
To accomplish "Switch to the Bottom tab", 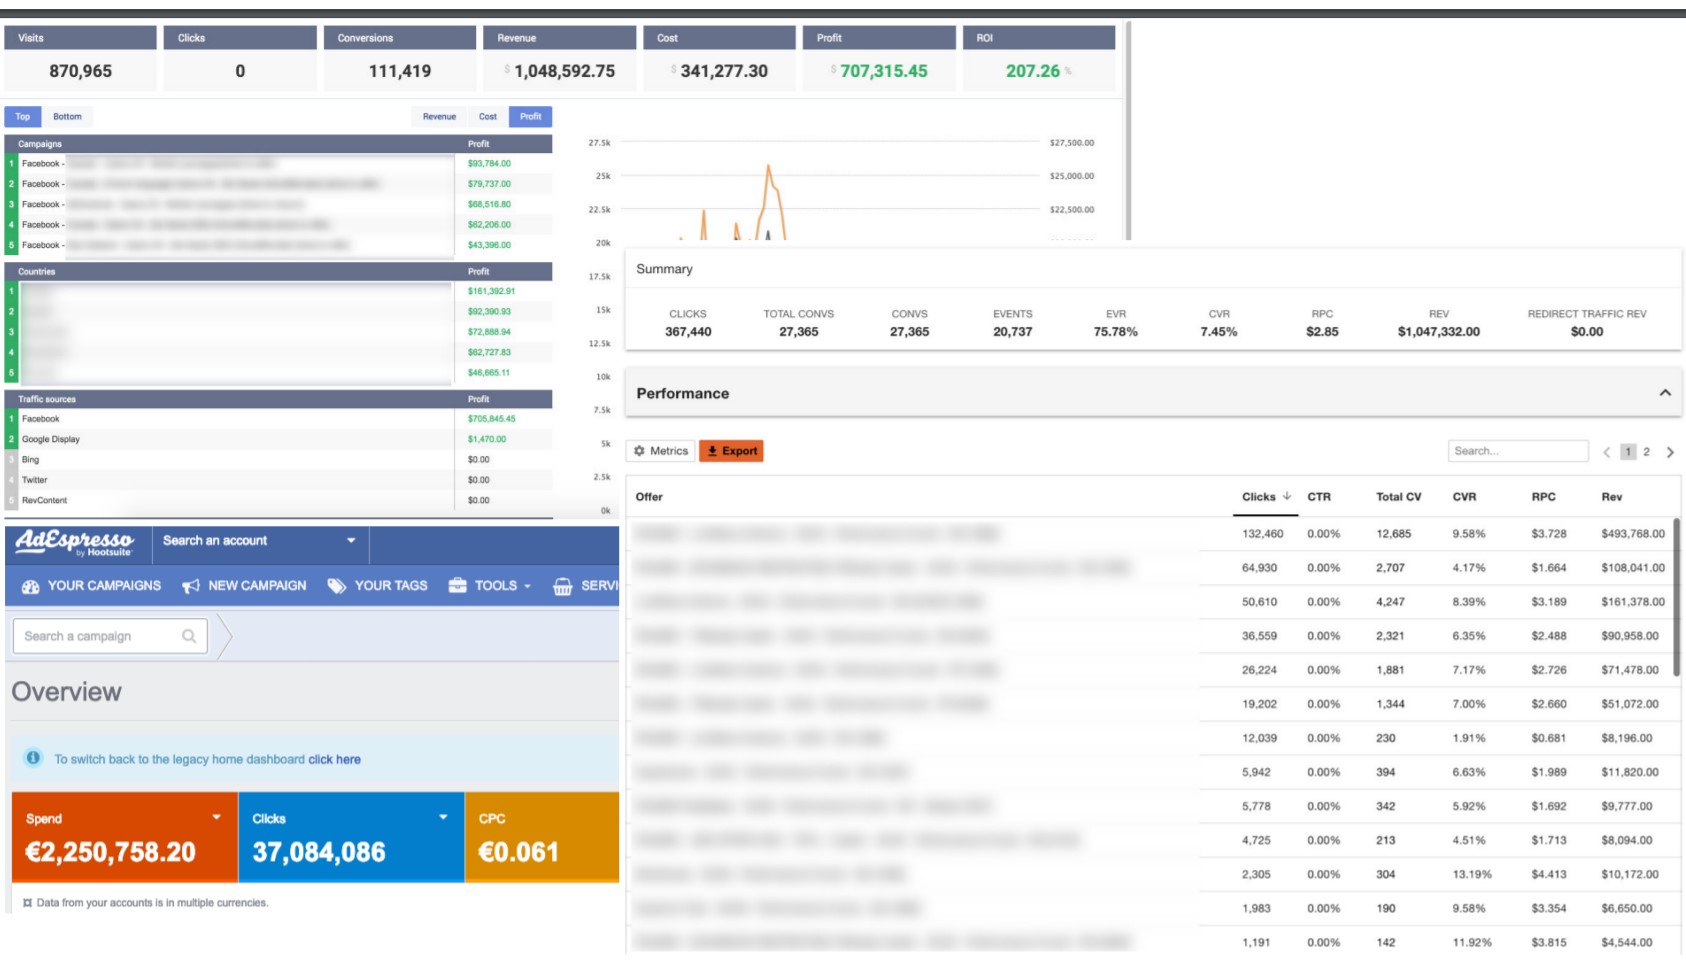I will (x=67, y=117).
